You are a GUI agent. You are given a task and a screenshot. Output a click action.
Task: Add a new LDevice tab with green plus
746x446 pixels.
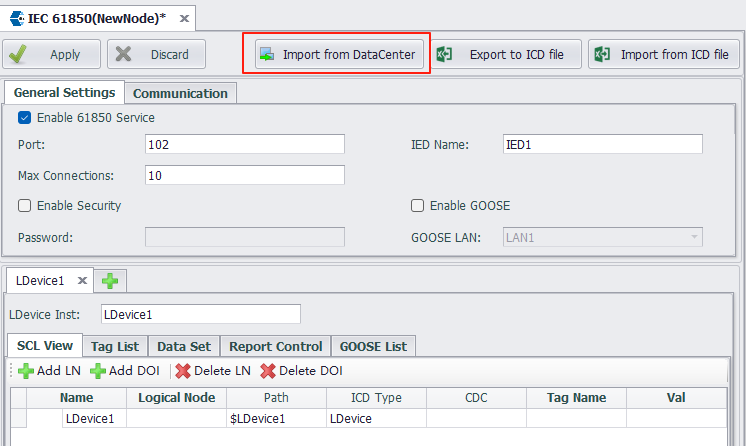(x=110, y=281)
